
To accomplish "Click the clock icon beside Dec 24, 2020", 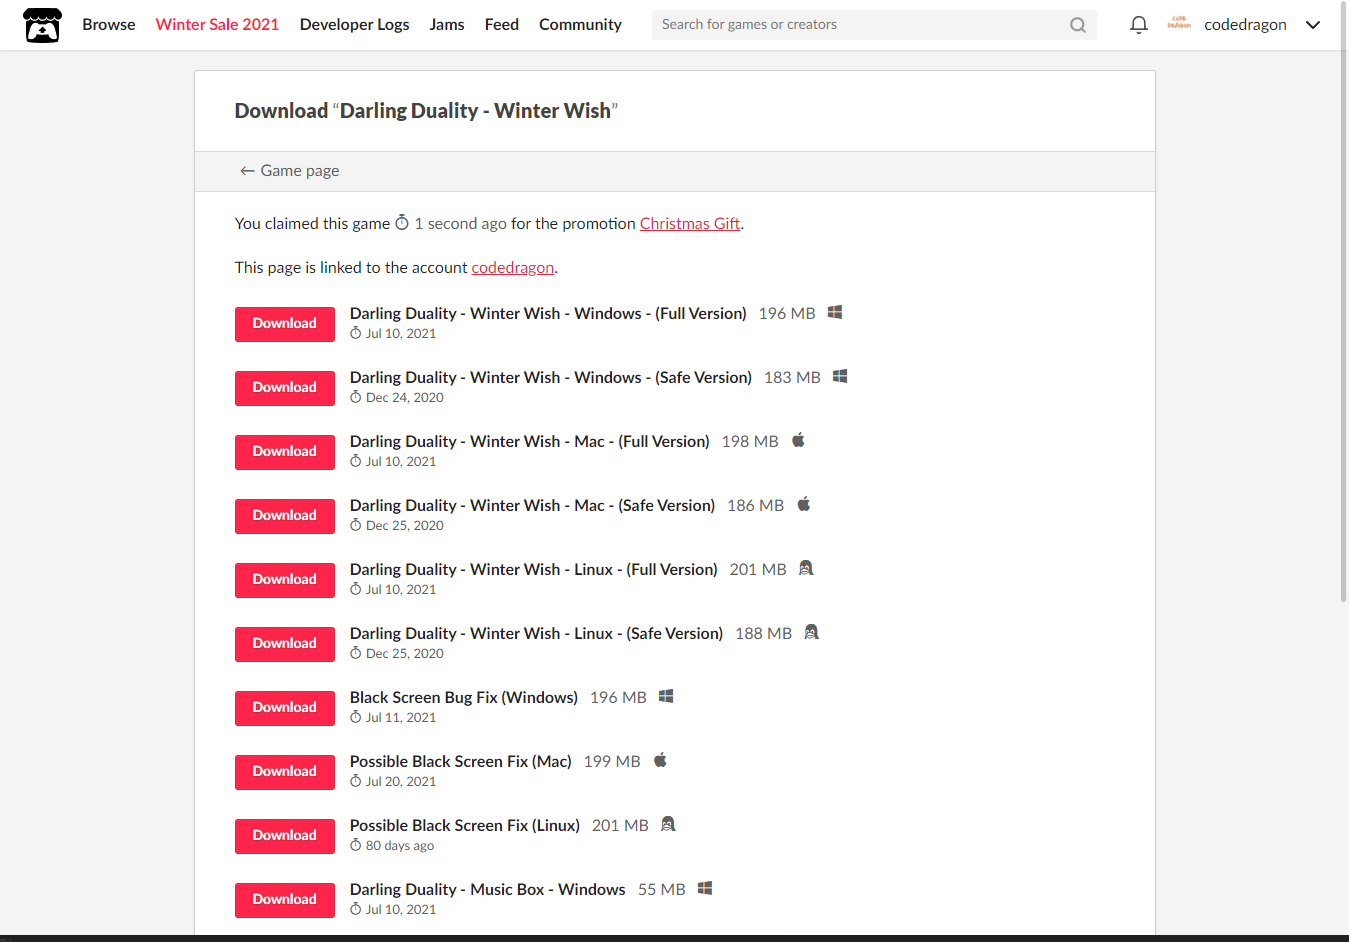I will (355, 397).
